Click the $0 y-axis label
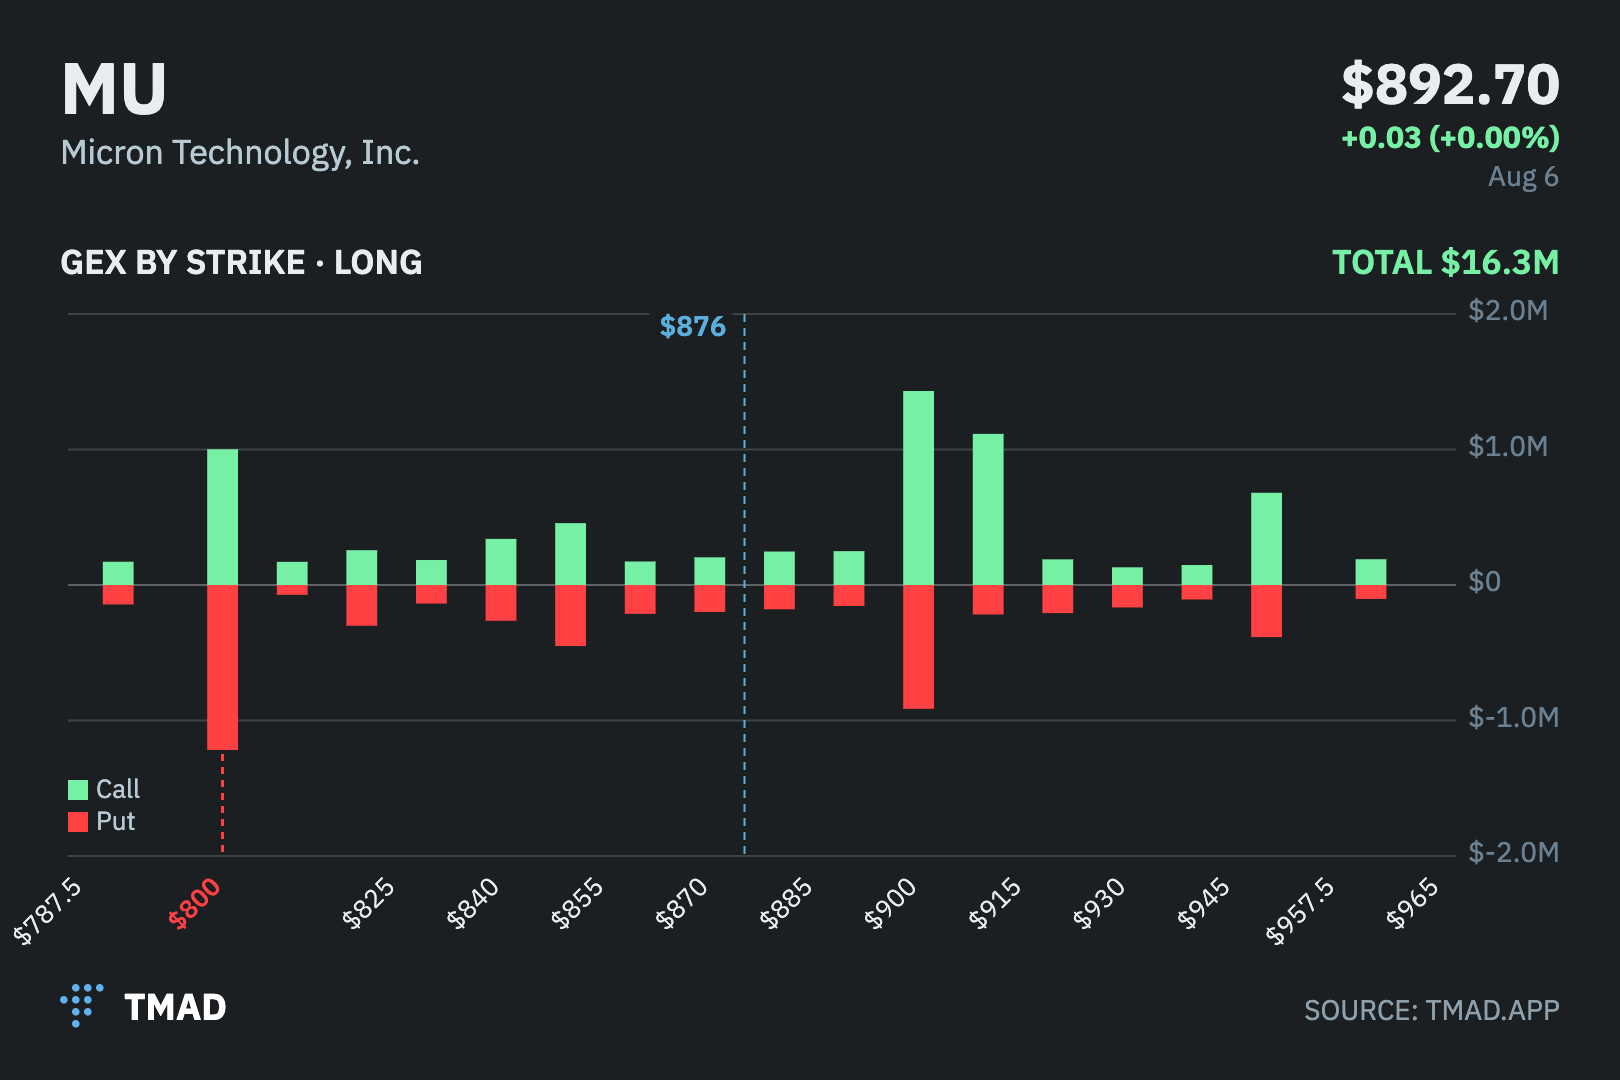 [x=1485, y=582]
